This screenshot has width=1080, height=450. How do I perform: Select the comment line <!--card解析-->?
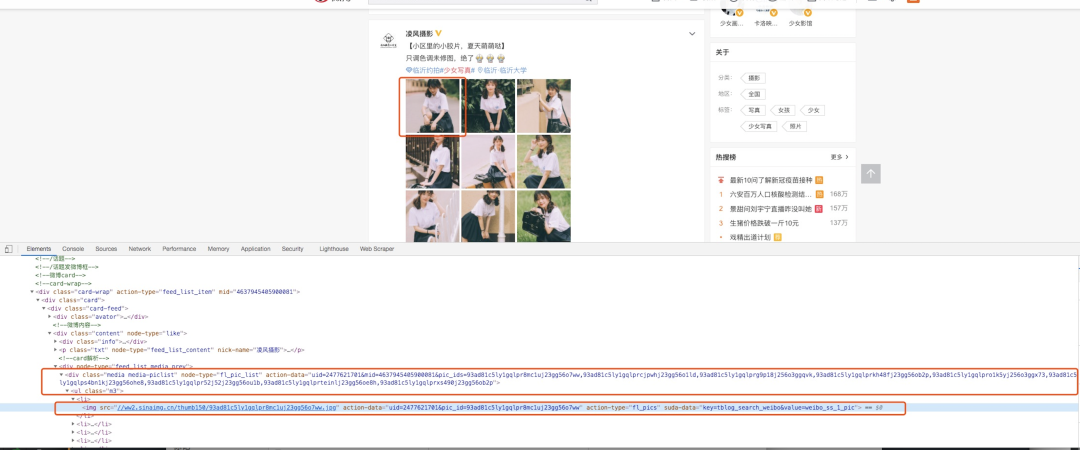[x=84, y=358]
